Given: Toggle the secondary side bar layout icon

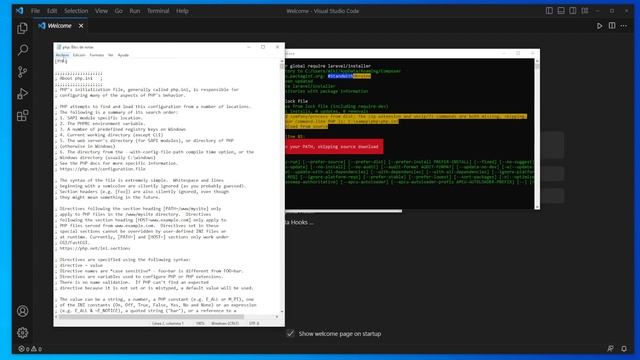Looking at the screenshot, I should click(573, 11).
